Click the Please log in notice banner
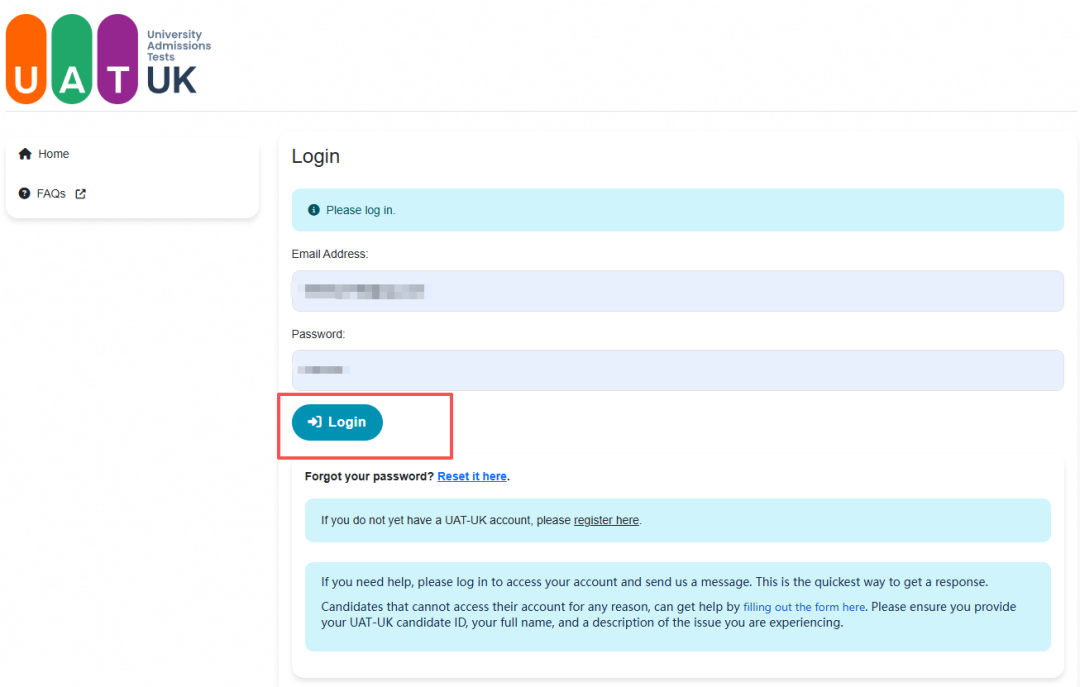This screenshot has height=687, width=1080. [678, 210]
